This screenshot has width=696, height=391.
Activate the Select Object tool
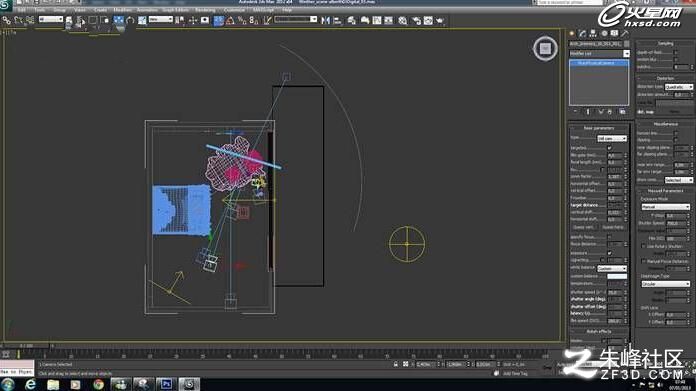tap(69, 20)
